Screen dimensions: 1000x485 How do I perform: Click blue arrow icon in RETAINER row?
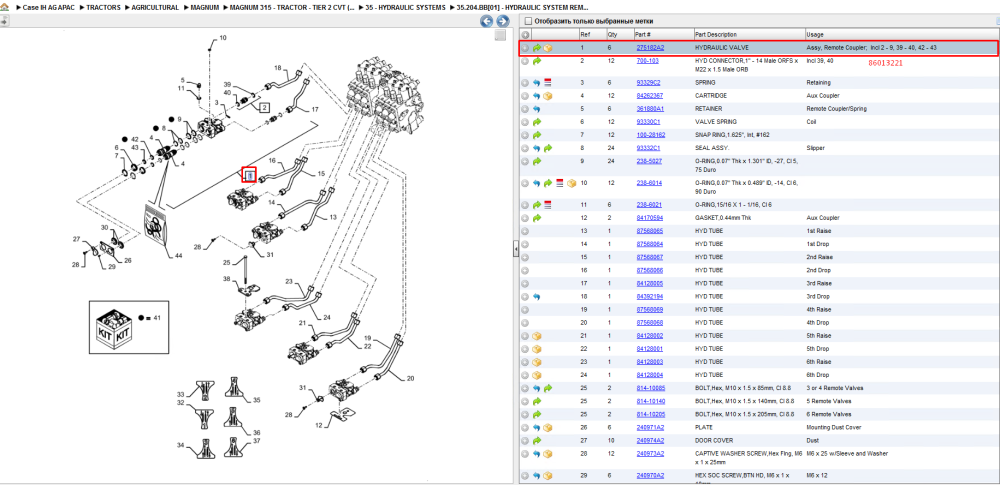pos(537,109)
